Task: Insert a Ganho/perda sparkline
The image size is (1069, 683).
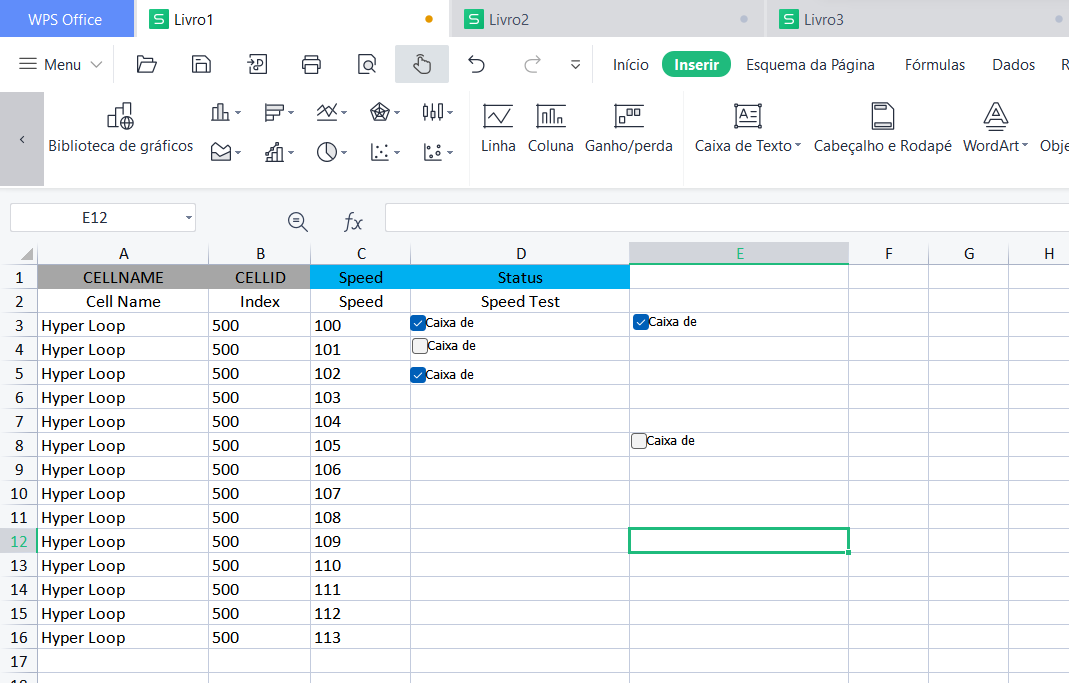Action: [628, 129]
